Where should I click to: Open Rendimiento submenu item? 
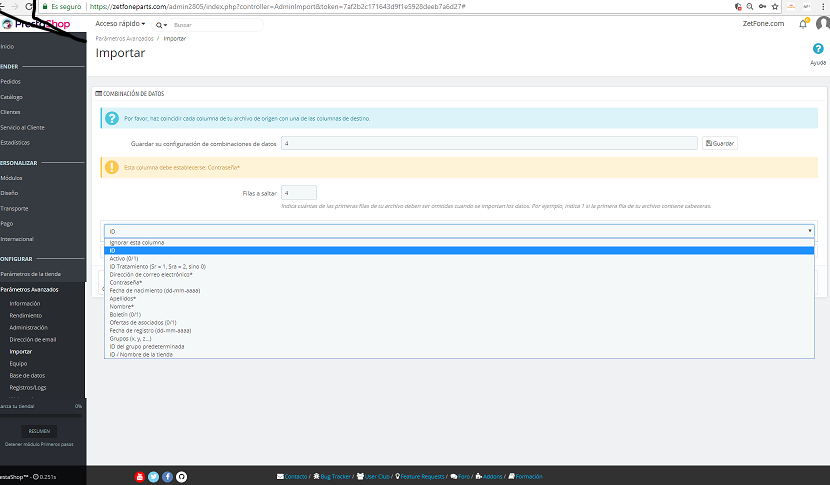point(25,316)
